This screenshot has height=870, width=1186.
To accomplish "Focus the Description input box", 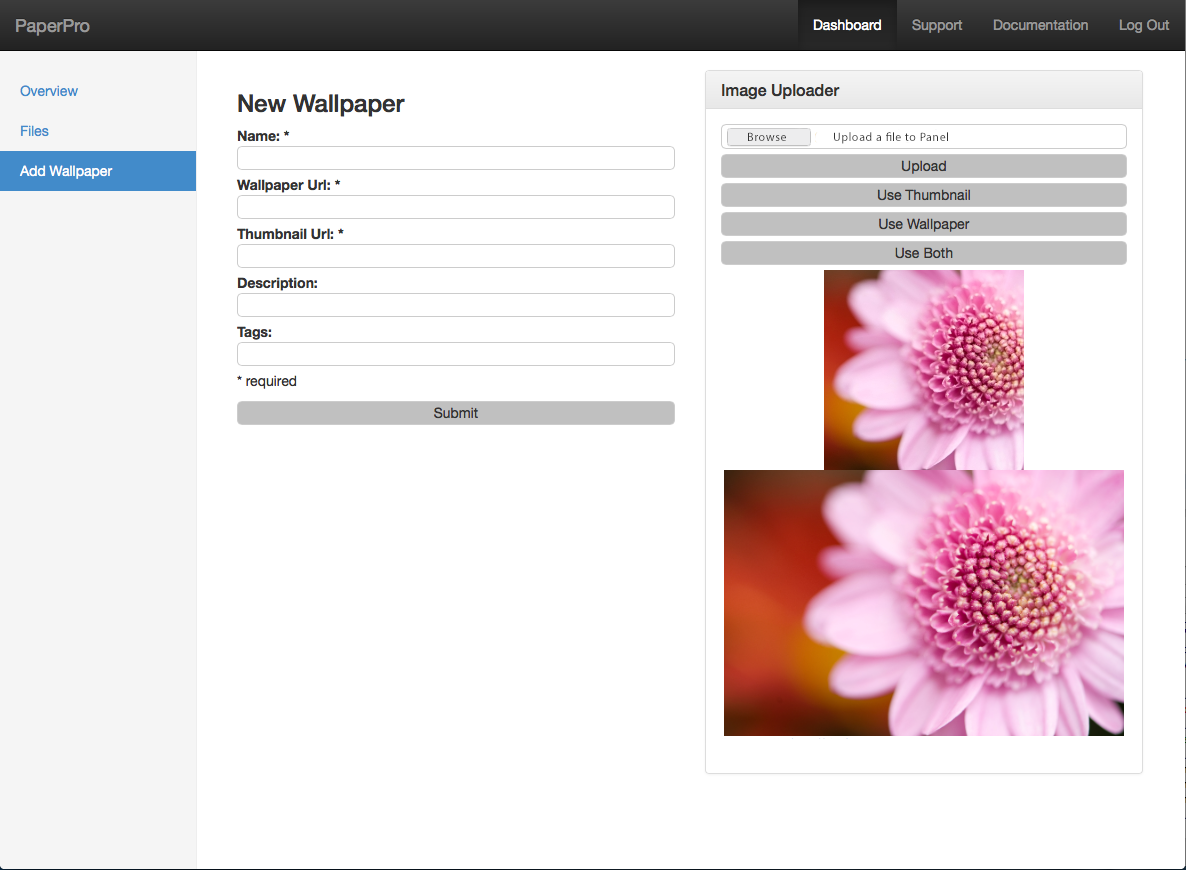I will click(x=455, y=305).
